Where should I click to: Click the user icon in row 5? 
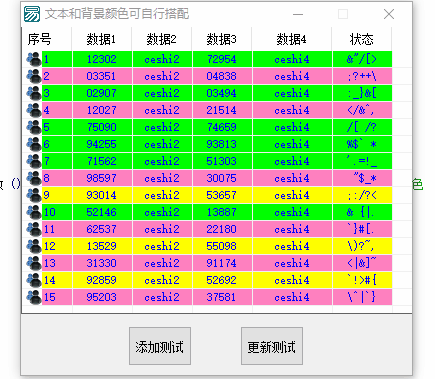click(x=34, y=127)
